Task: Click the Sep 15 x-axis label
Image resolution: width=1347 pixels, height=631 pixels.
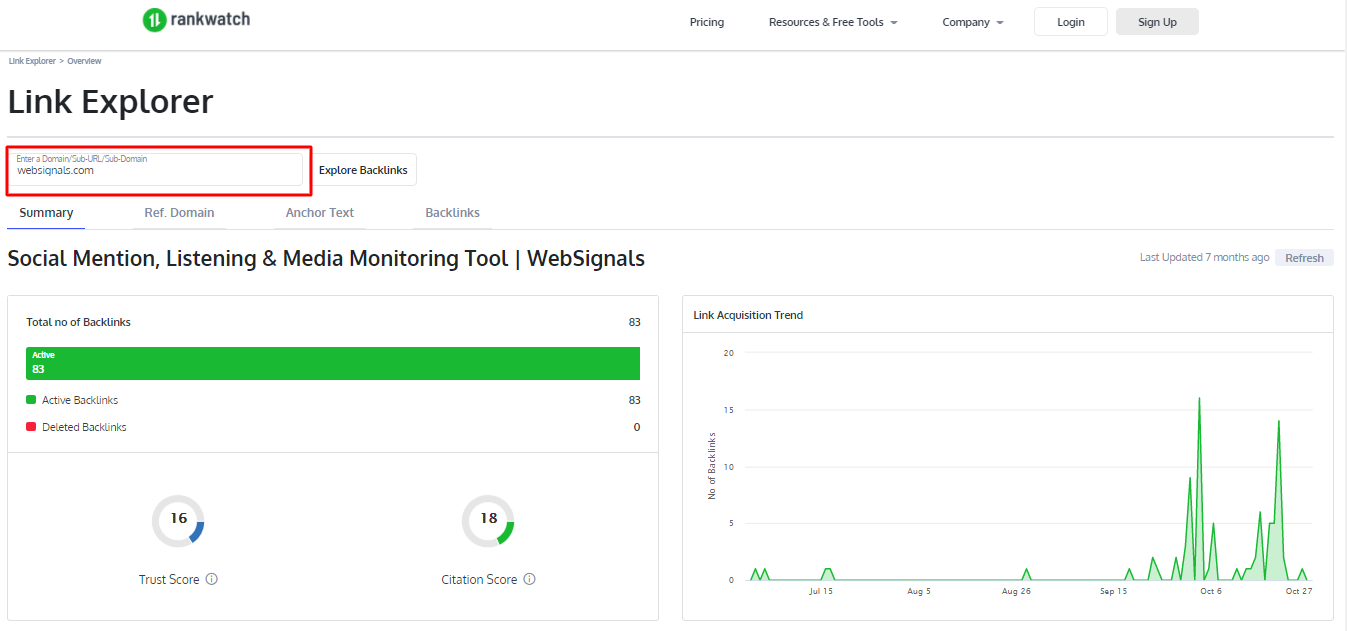Action: click(x=1113, y=591)
